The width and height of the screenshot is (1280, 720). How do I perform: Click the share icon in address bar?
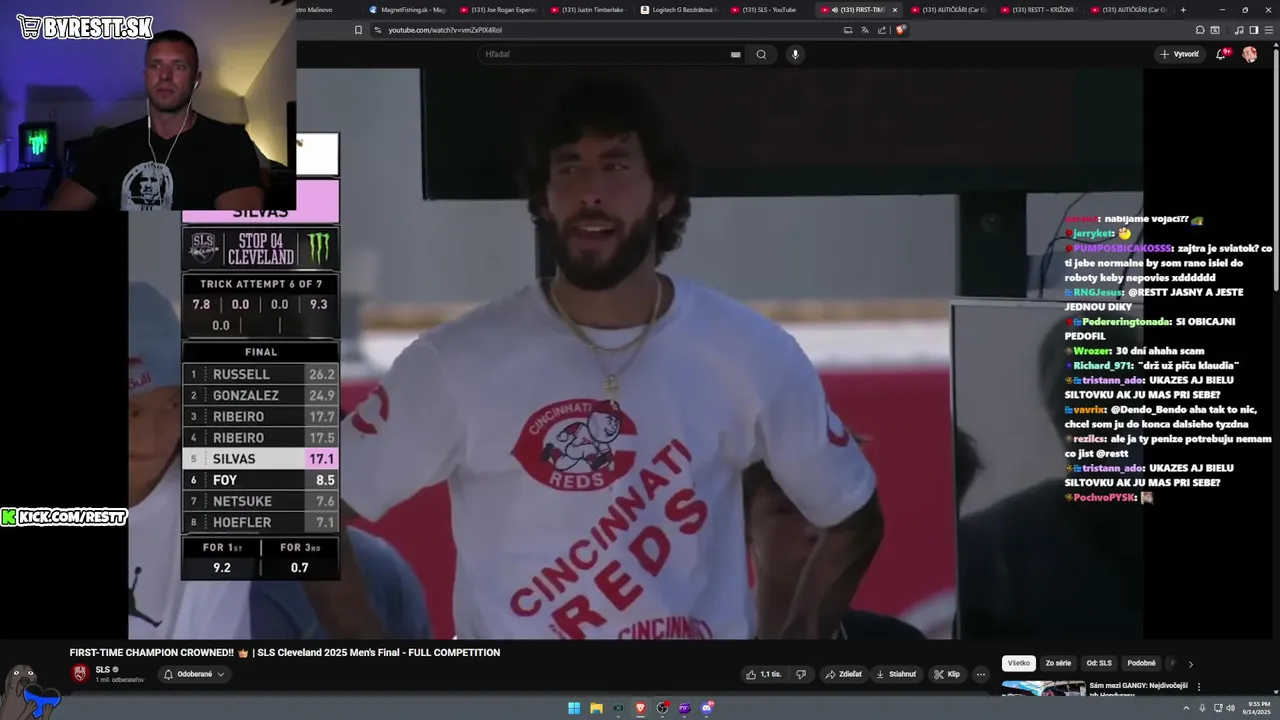882,30
